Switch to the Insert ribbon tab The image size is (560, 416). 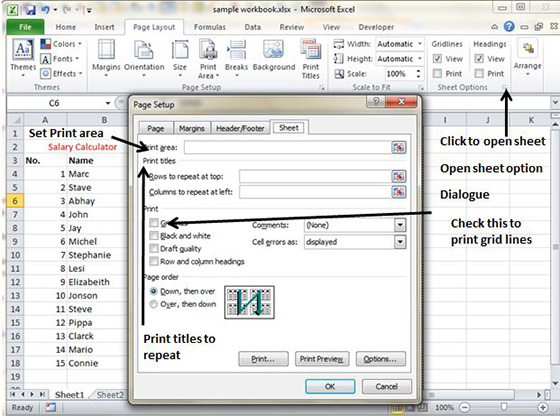click(104, 27)
